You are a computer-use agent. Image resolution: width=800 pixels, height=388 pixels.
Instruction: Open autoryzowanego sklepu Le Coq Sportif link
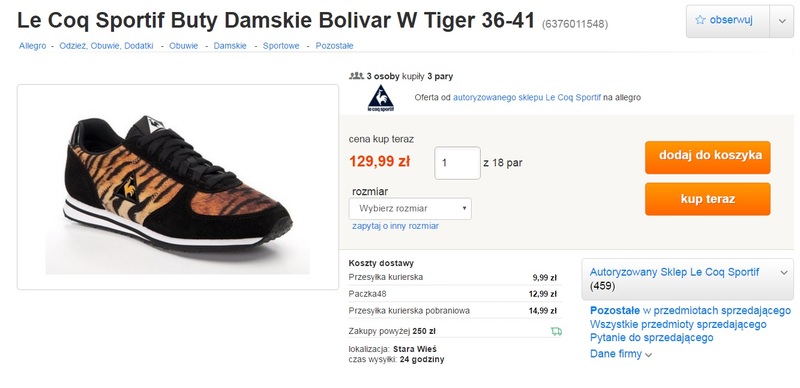[527, 97]
